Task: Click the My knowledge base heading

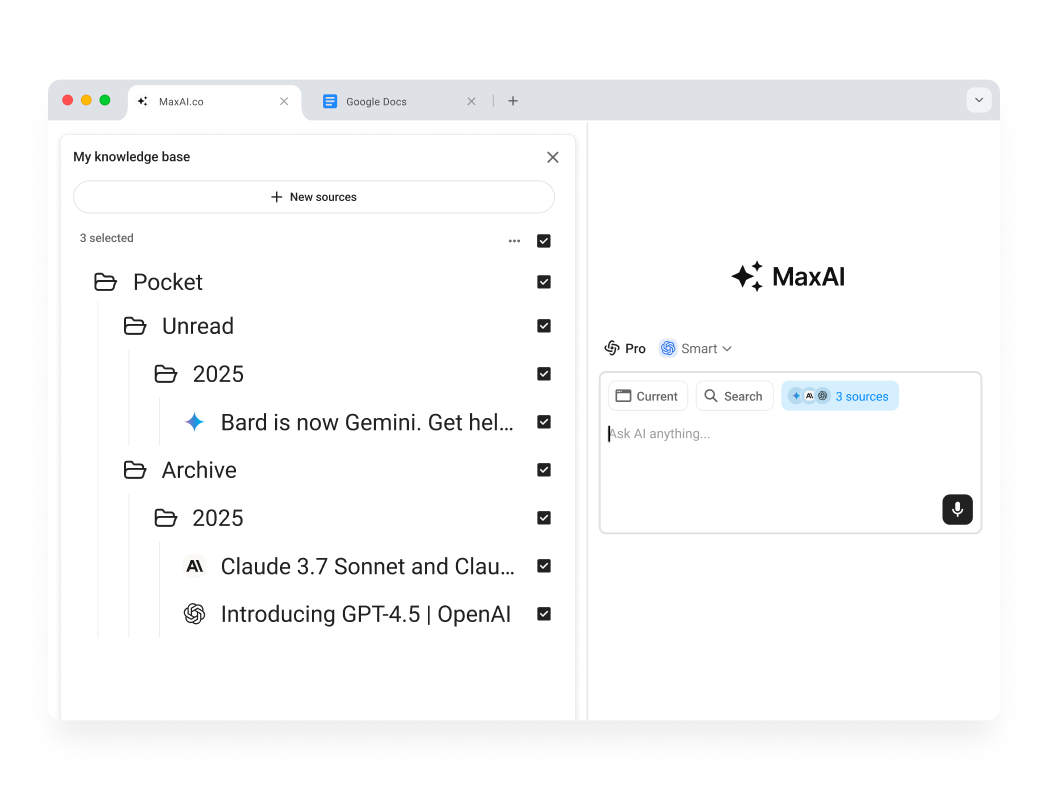Action: 132,156
